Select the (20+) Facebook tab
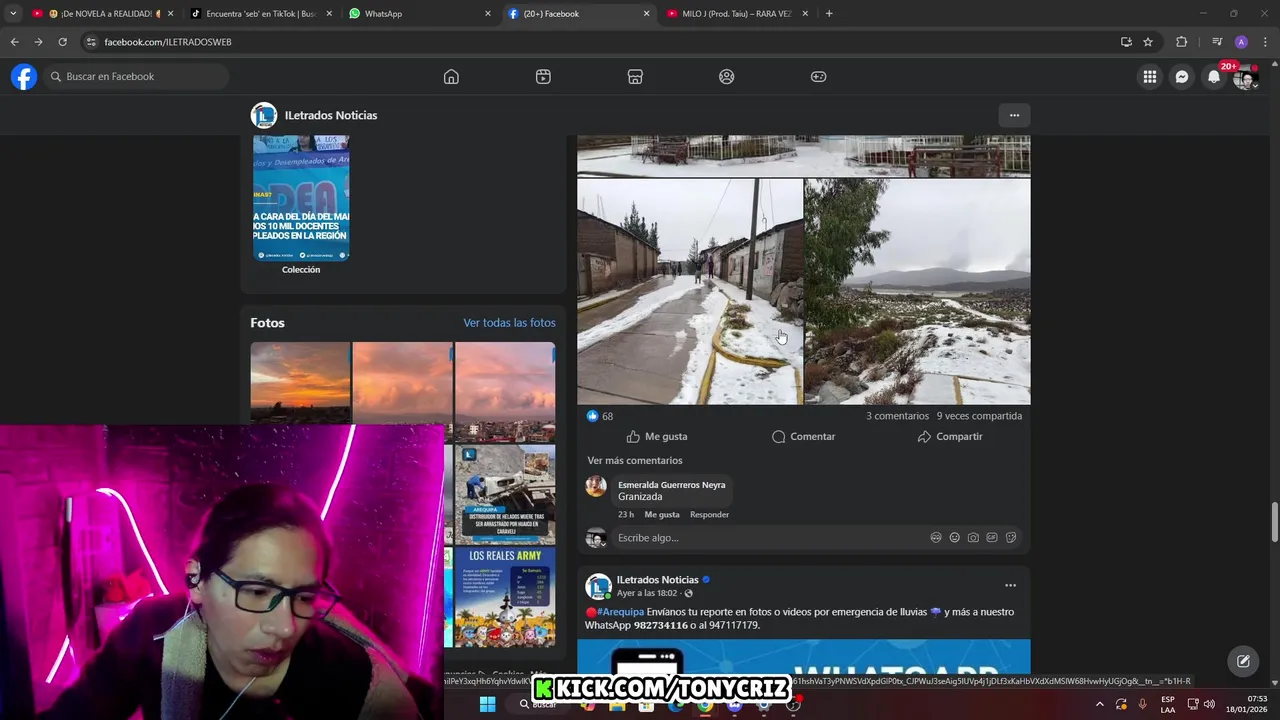The height and width of the screenshot is (720, 1280). click(578, 14)
